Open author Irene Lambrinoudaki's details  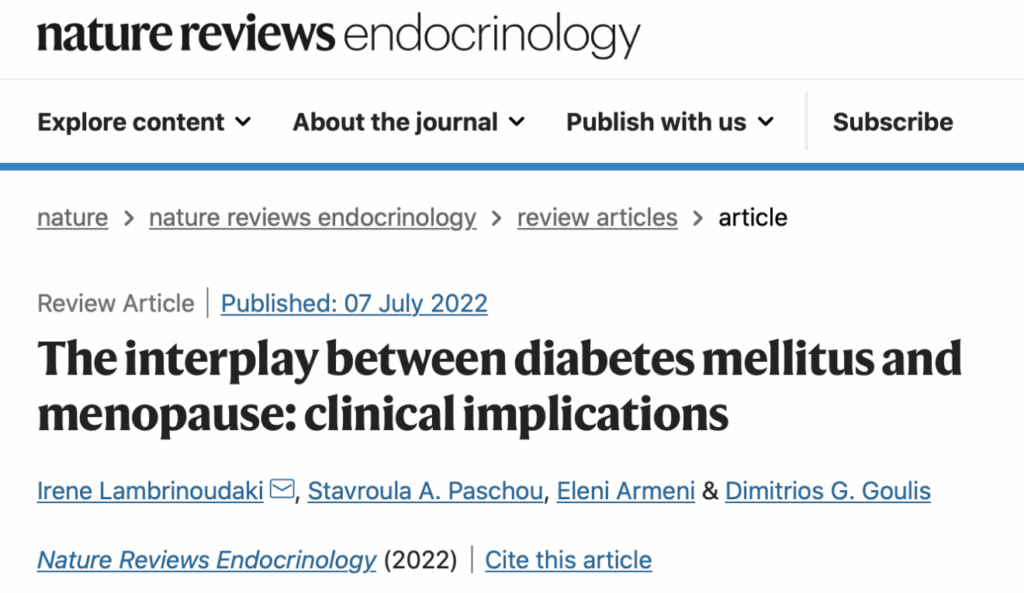(x=150, y=491)
